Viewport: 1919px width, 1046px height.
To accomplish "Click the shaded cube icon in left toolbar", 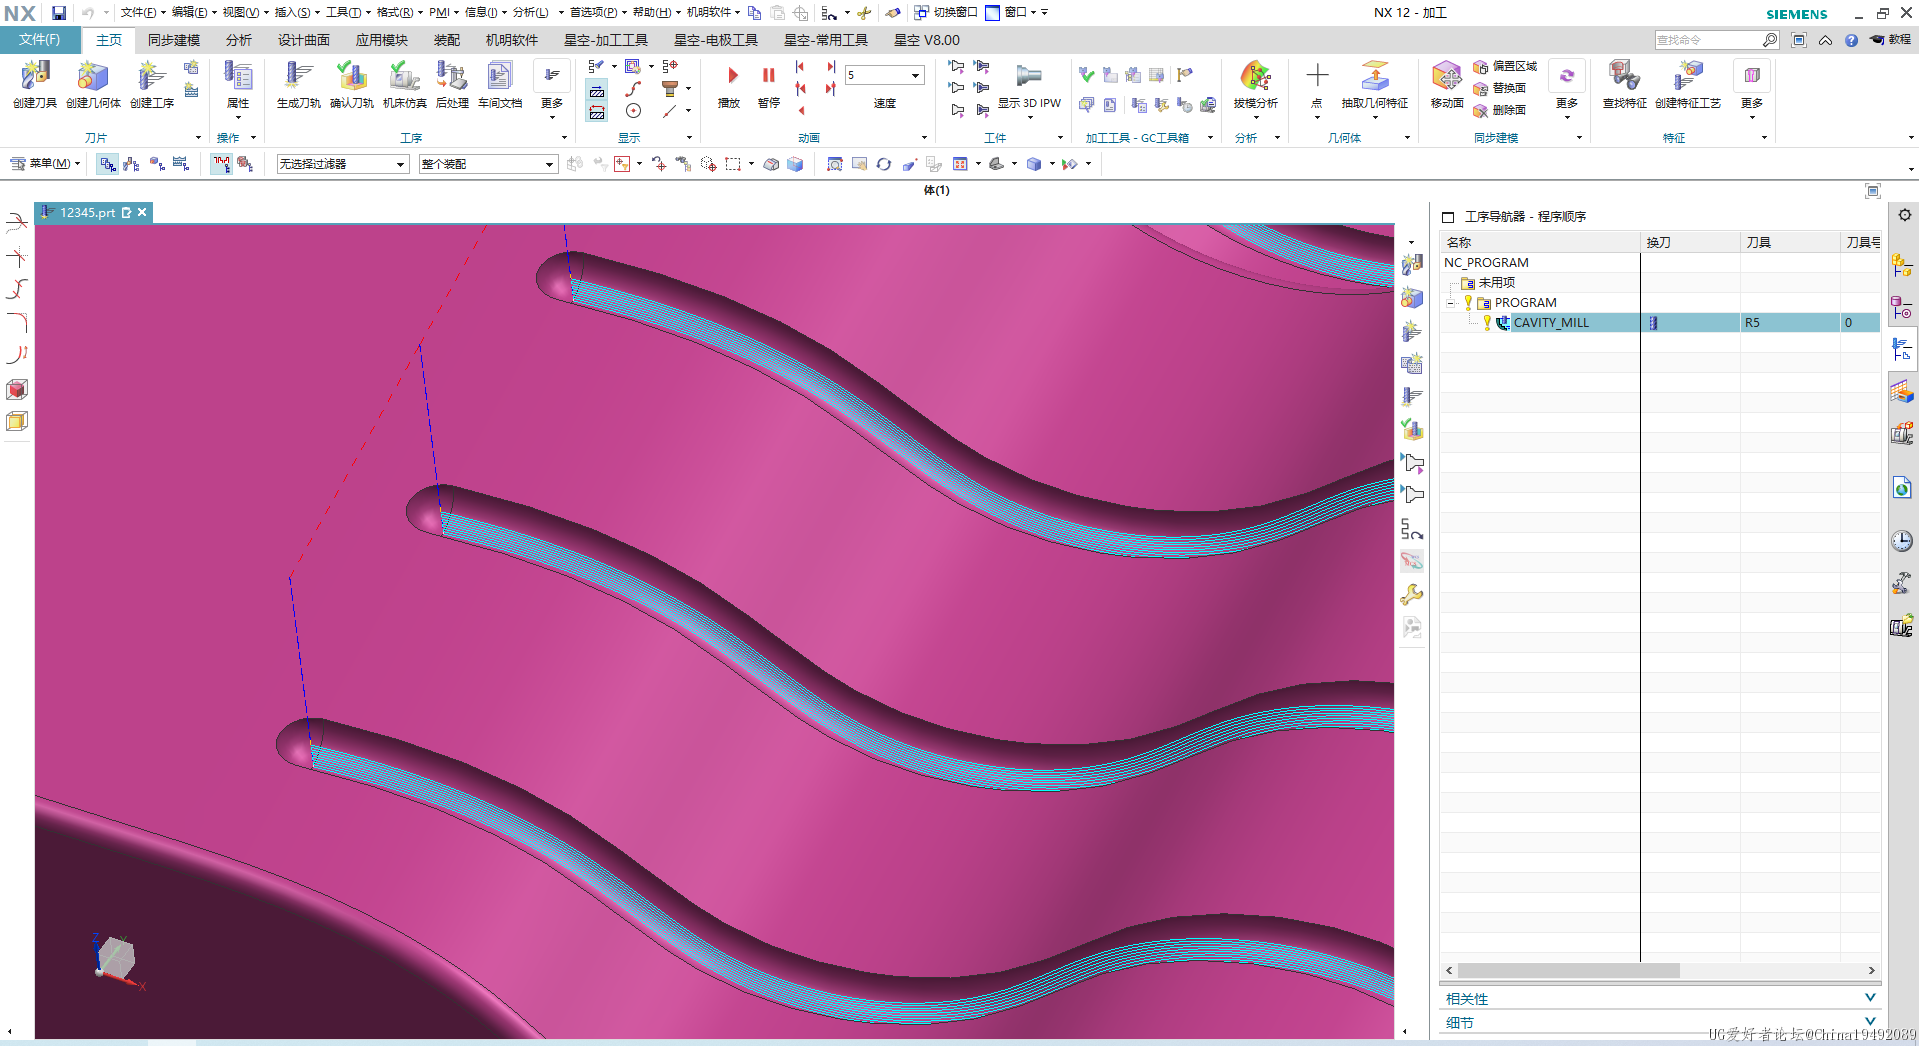I will coord(17,389).
